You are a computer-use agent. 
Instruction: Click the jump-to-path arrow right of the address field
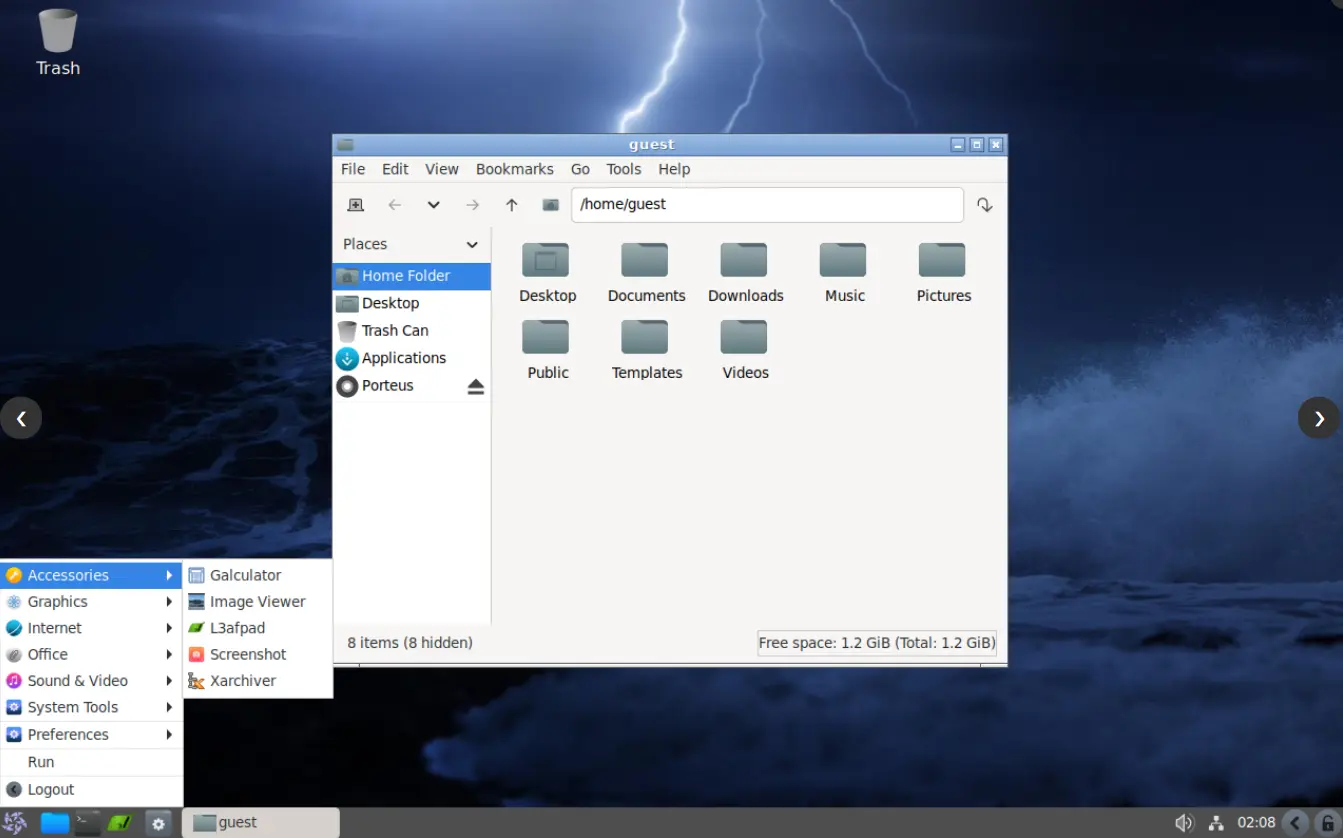[985, 205]
